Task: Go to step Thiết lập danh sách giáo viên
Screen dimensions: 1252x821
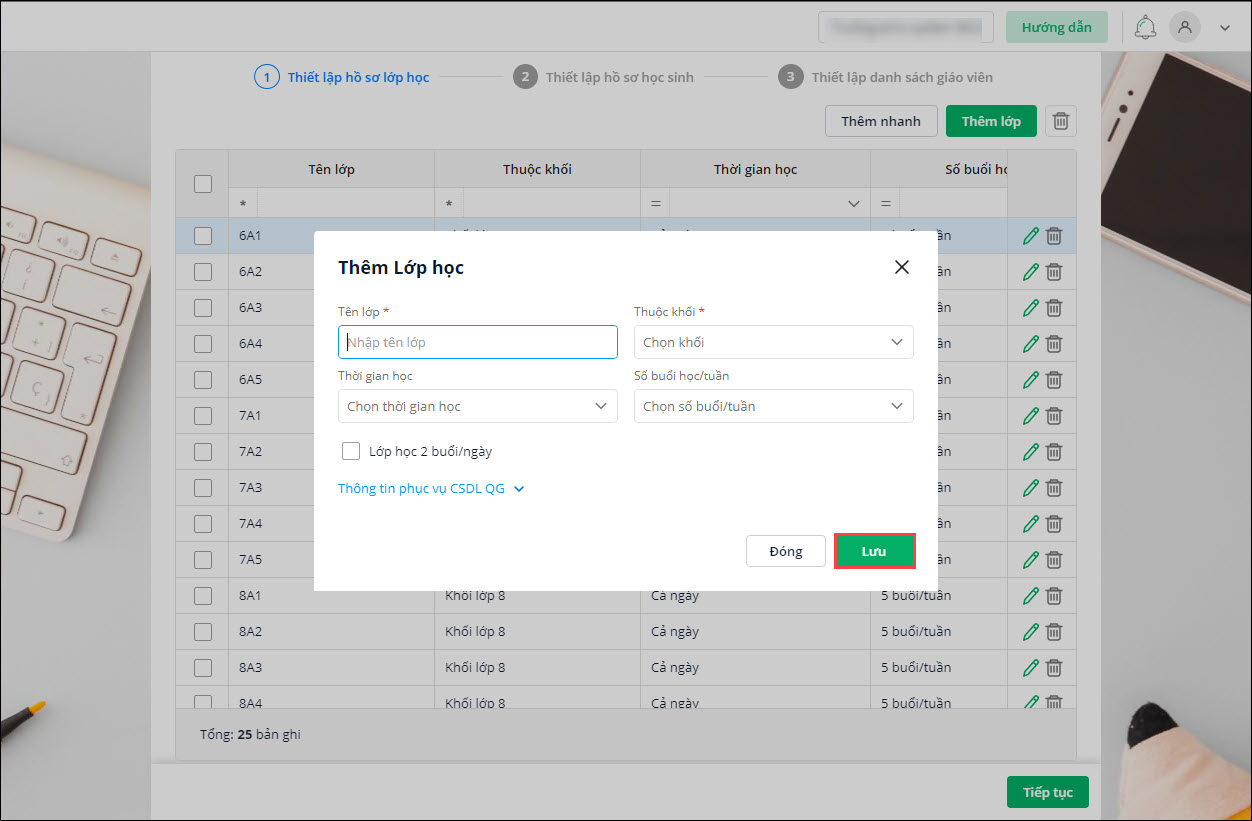Action: (886, 77)
